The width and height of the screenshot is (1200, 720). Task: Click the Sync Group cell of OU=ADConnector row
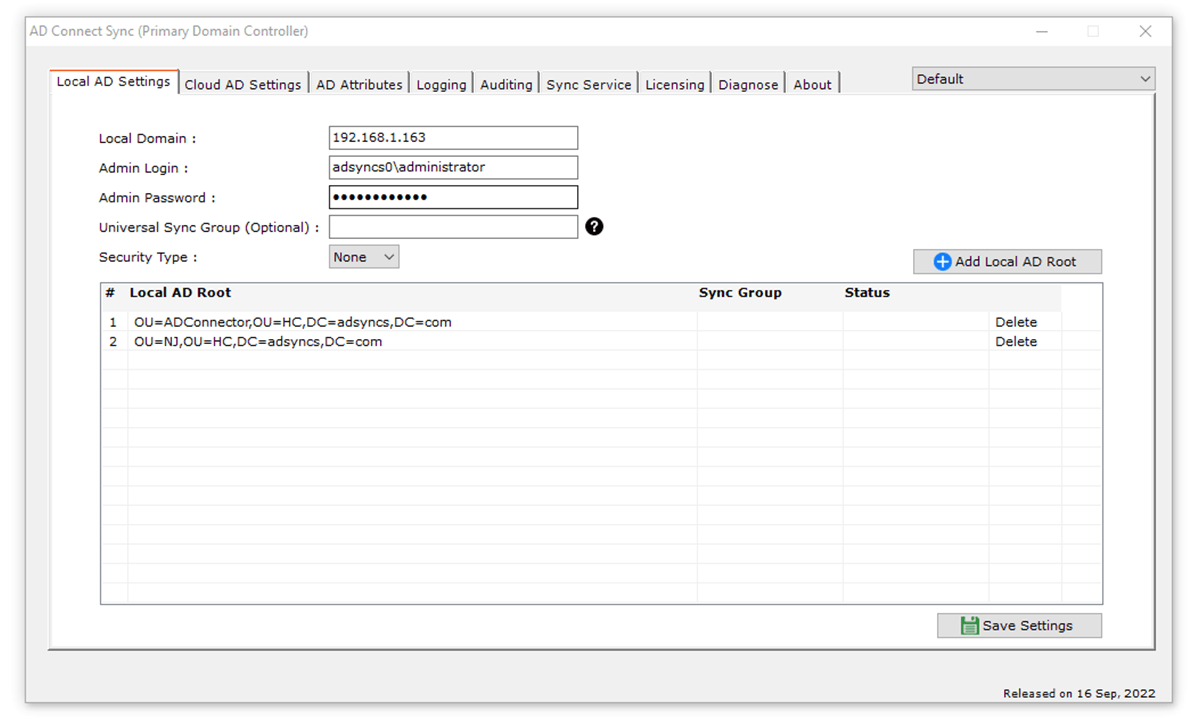tap(770, 322)
